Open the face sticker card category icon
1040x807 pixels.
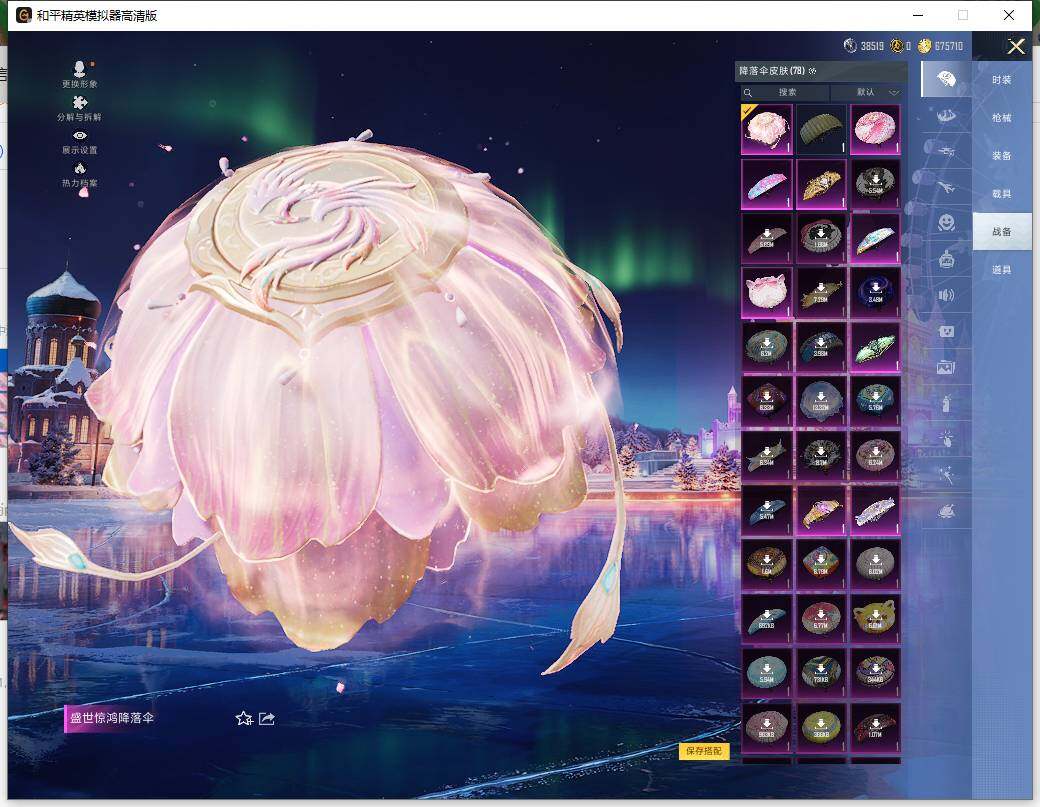tap(946, 331)
